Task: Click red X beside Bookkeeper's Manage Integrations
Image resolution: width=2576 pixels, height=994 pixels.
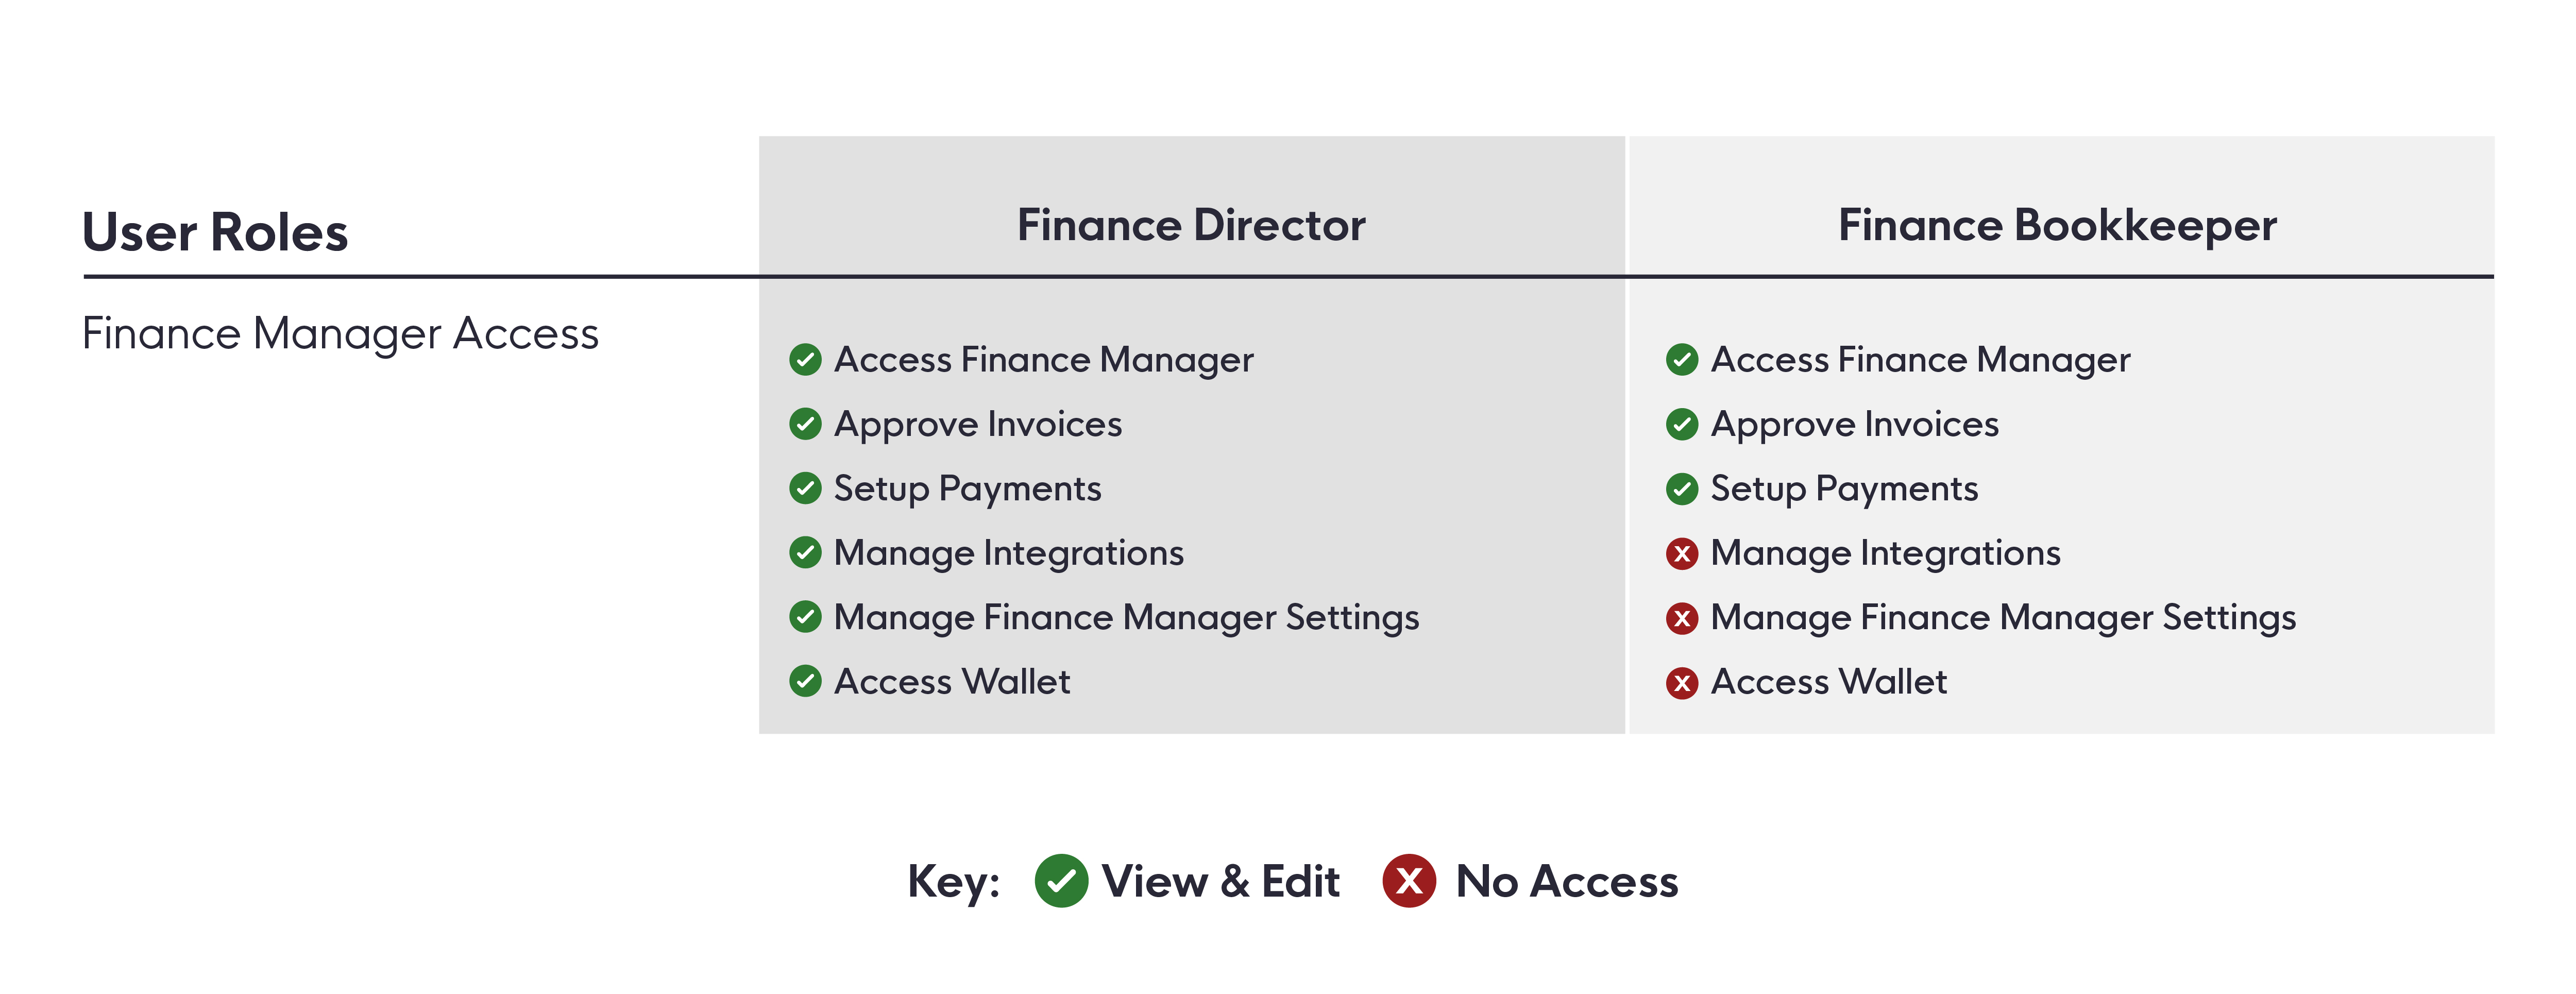Action: pos(1682,553)
